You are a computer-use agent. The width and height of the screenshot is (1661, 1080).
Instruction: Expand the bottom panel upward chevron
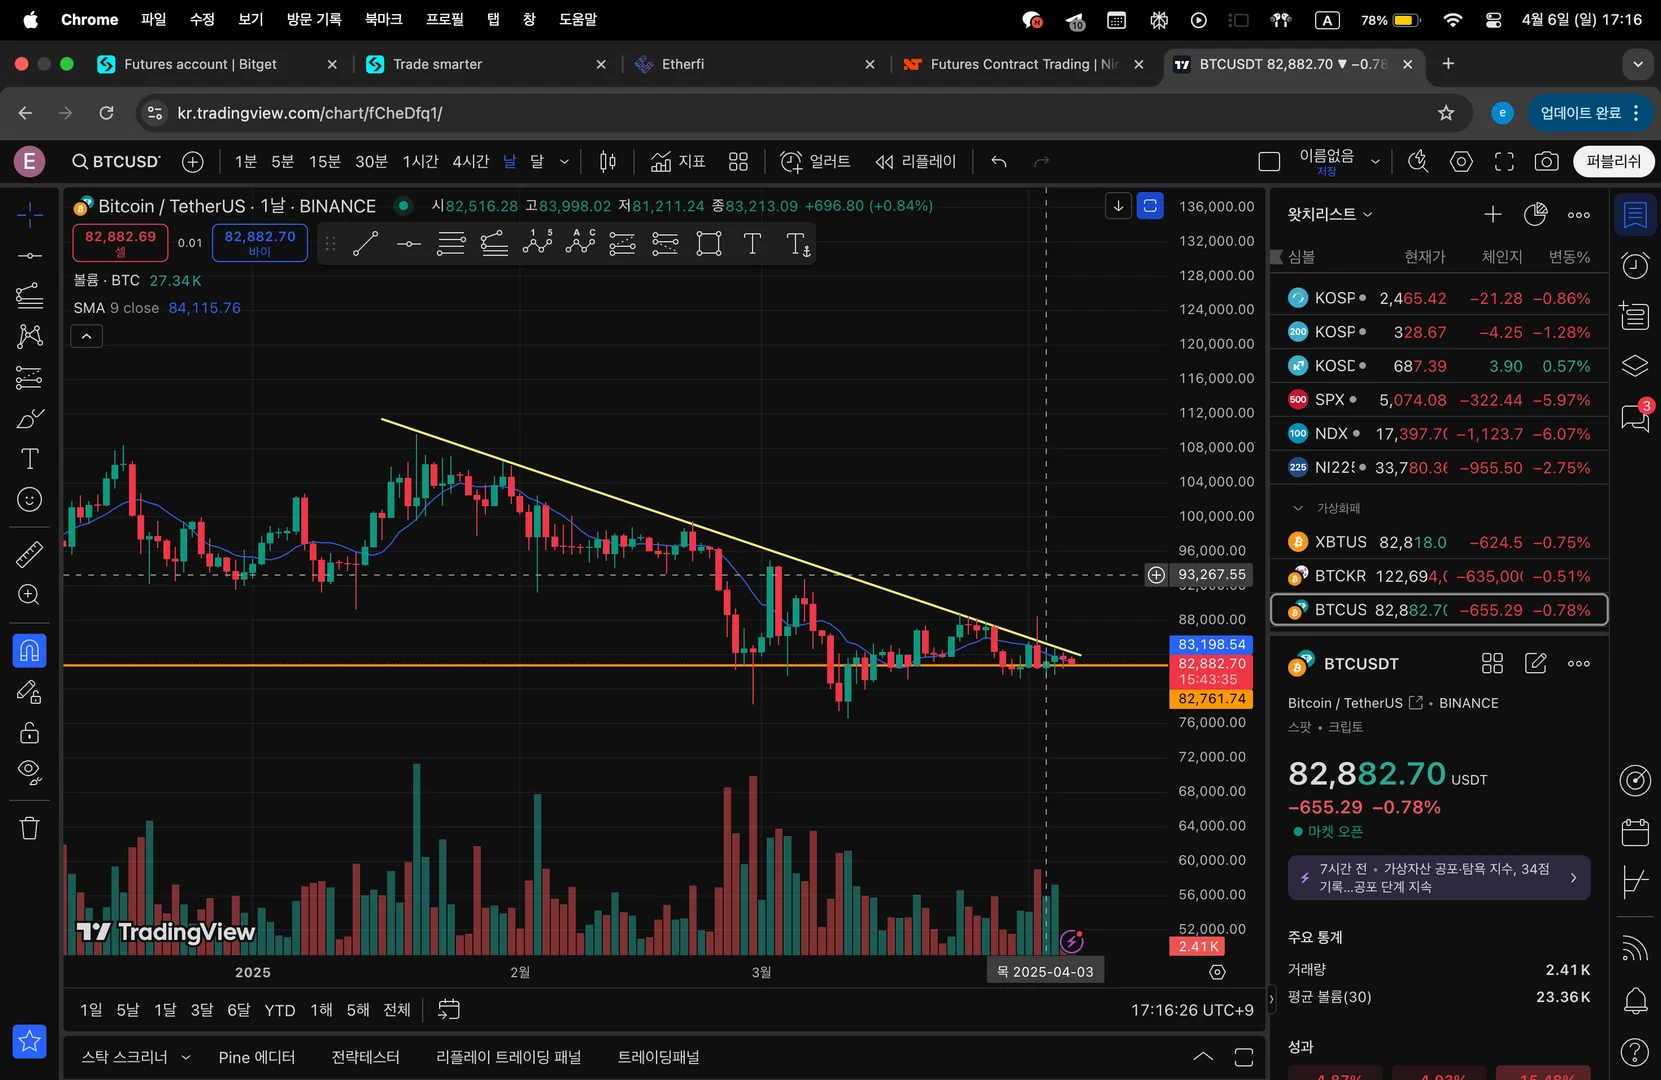pos(1203,1057)
